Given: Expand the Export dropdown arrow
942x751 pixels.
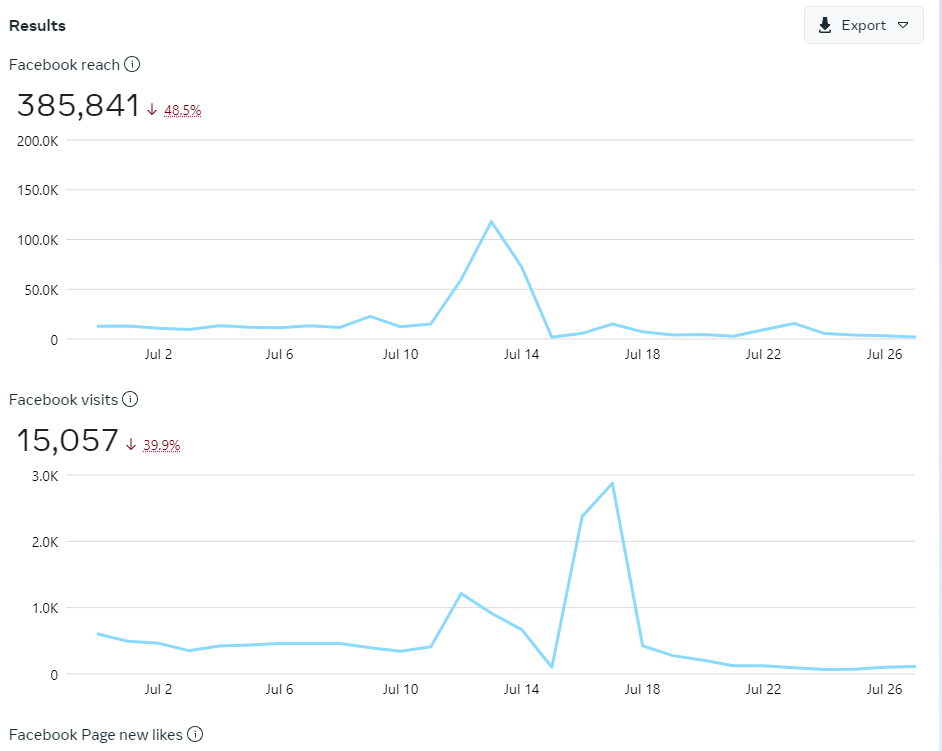Looking at the screenshot, I should [x=903, y=25].
